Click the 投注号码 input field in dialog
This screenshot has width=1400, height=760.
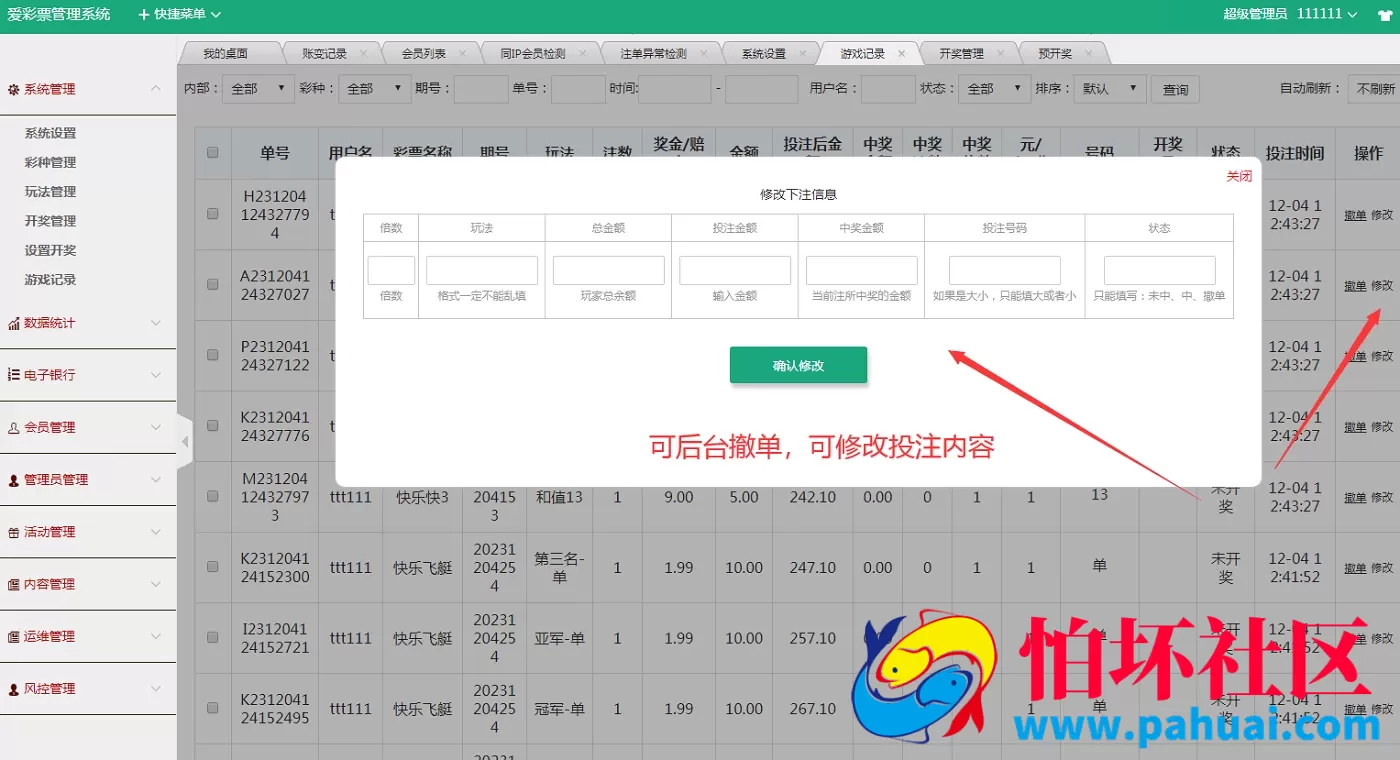click(1005, 271)
